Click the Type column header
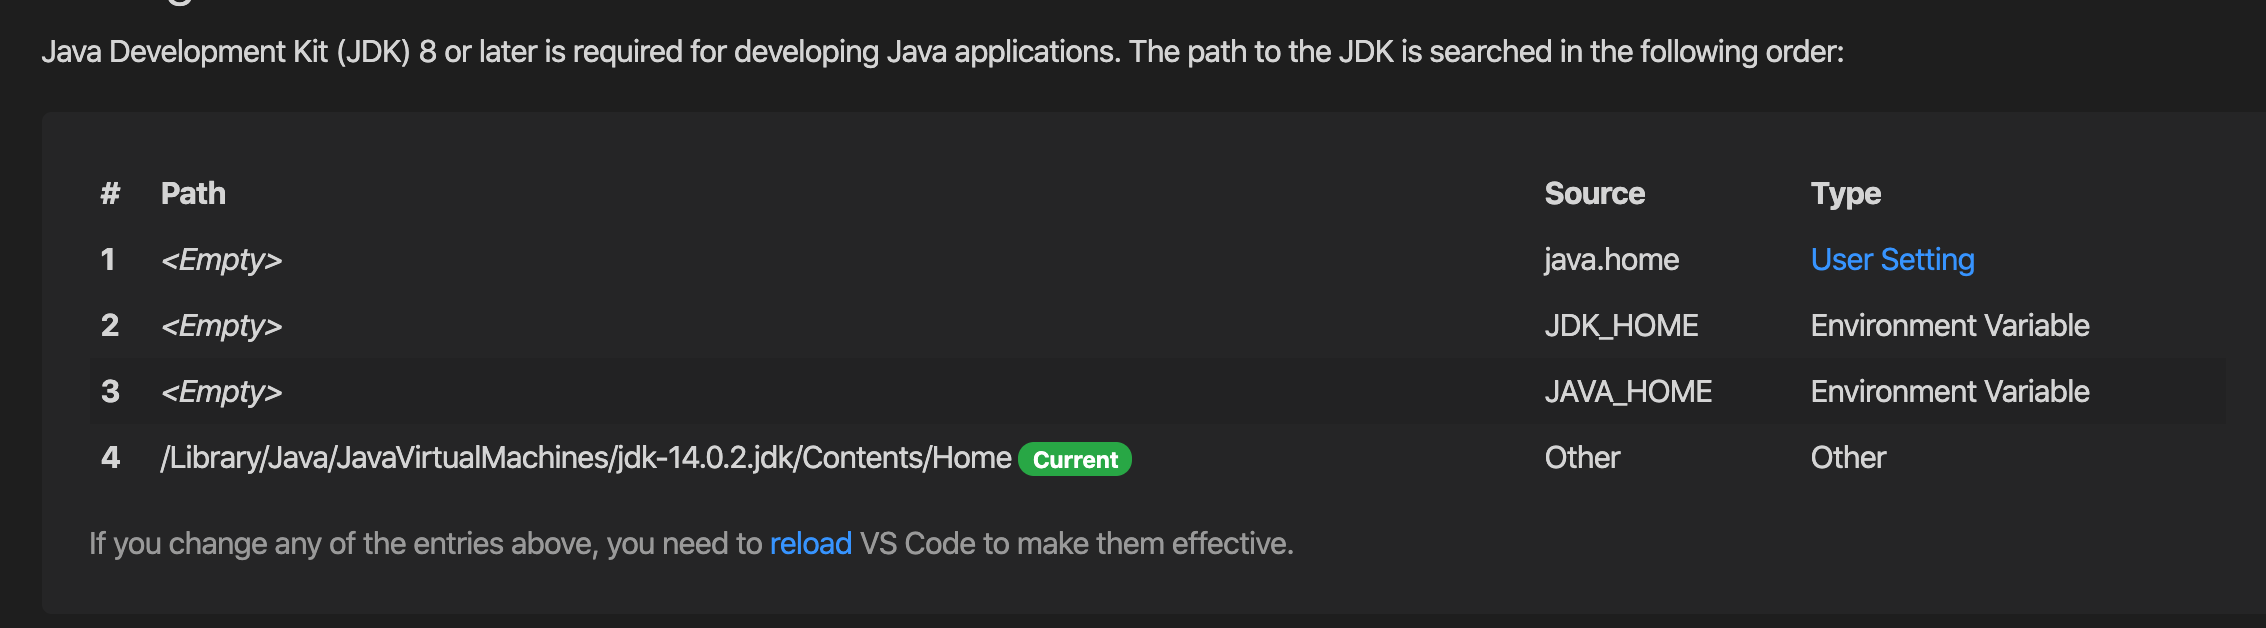 pos(1845,193)
